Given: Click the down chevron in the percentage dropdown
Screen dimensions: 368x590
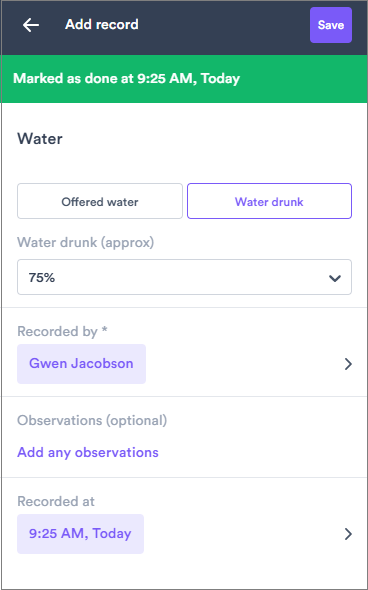Looking at the screenshot, I should coord(335,278).
